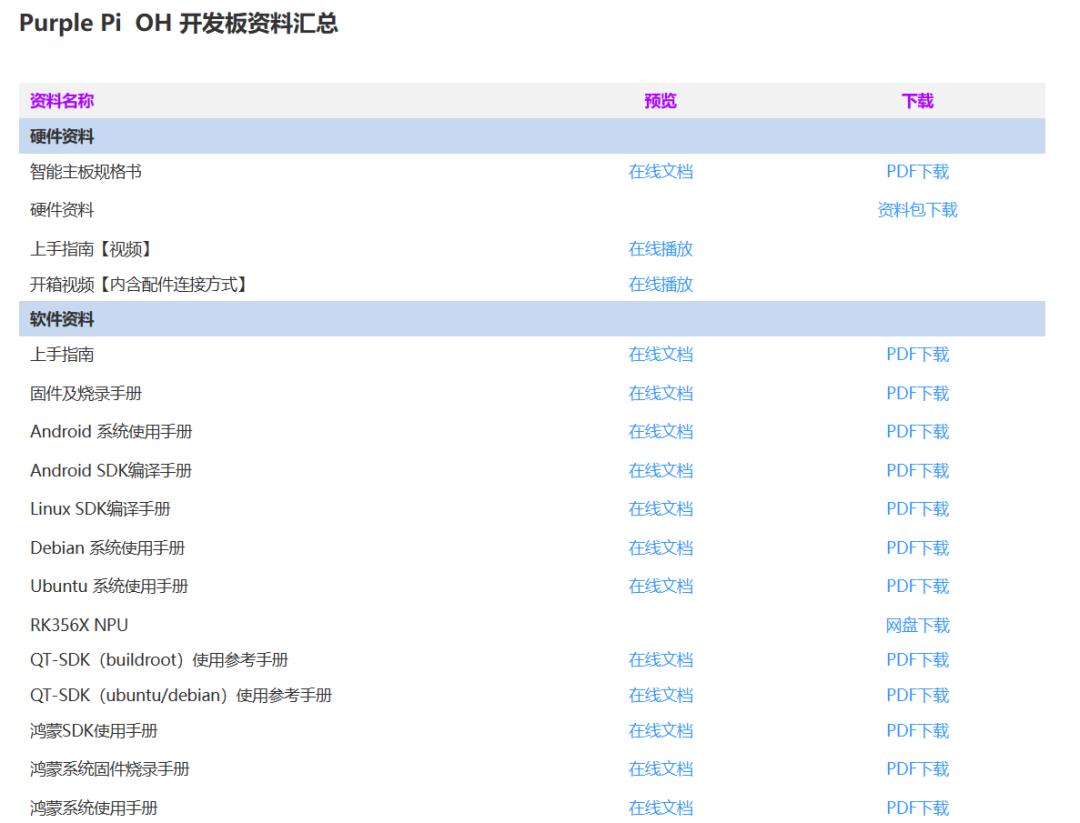This screenshot has width=1080, height=823.
Task: Download PDF for Android SDK编译手册
Action: click(x=917, y=470)
